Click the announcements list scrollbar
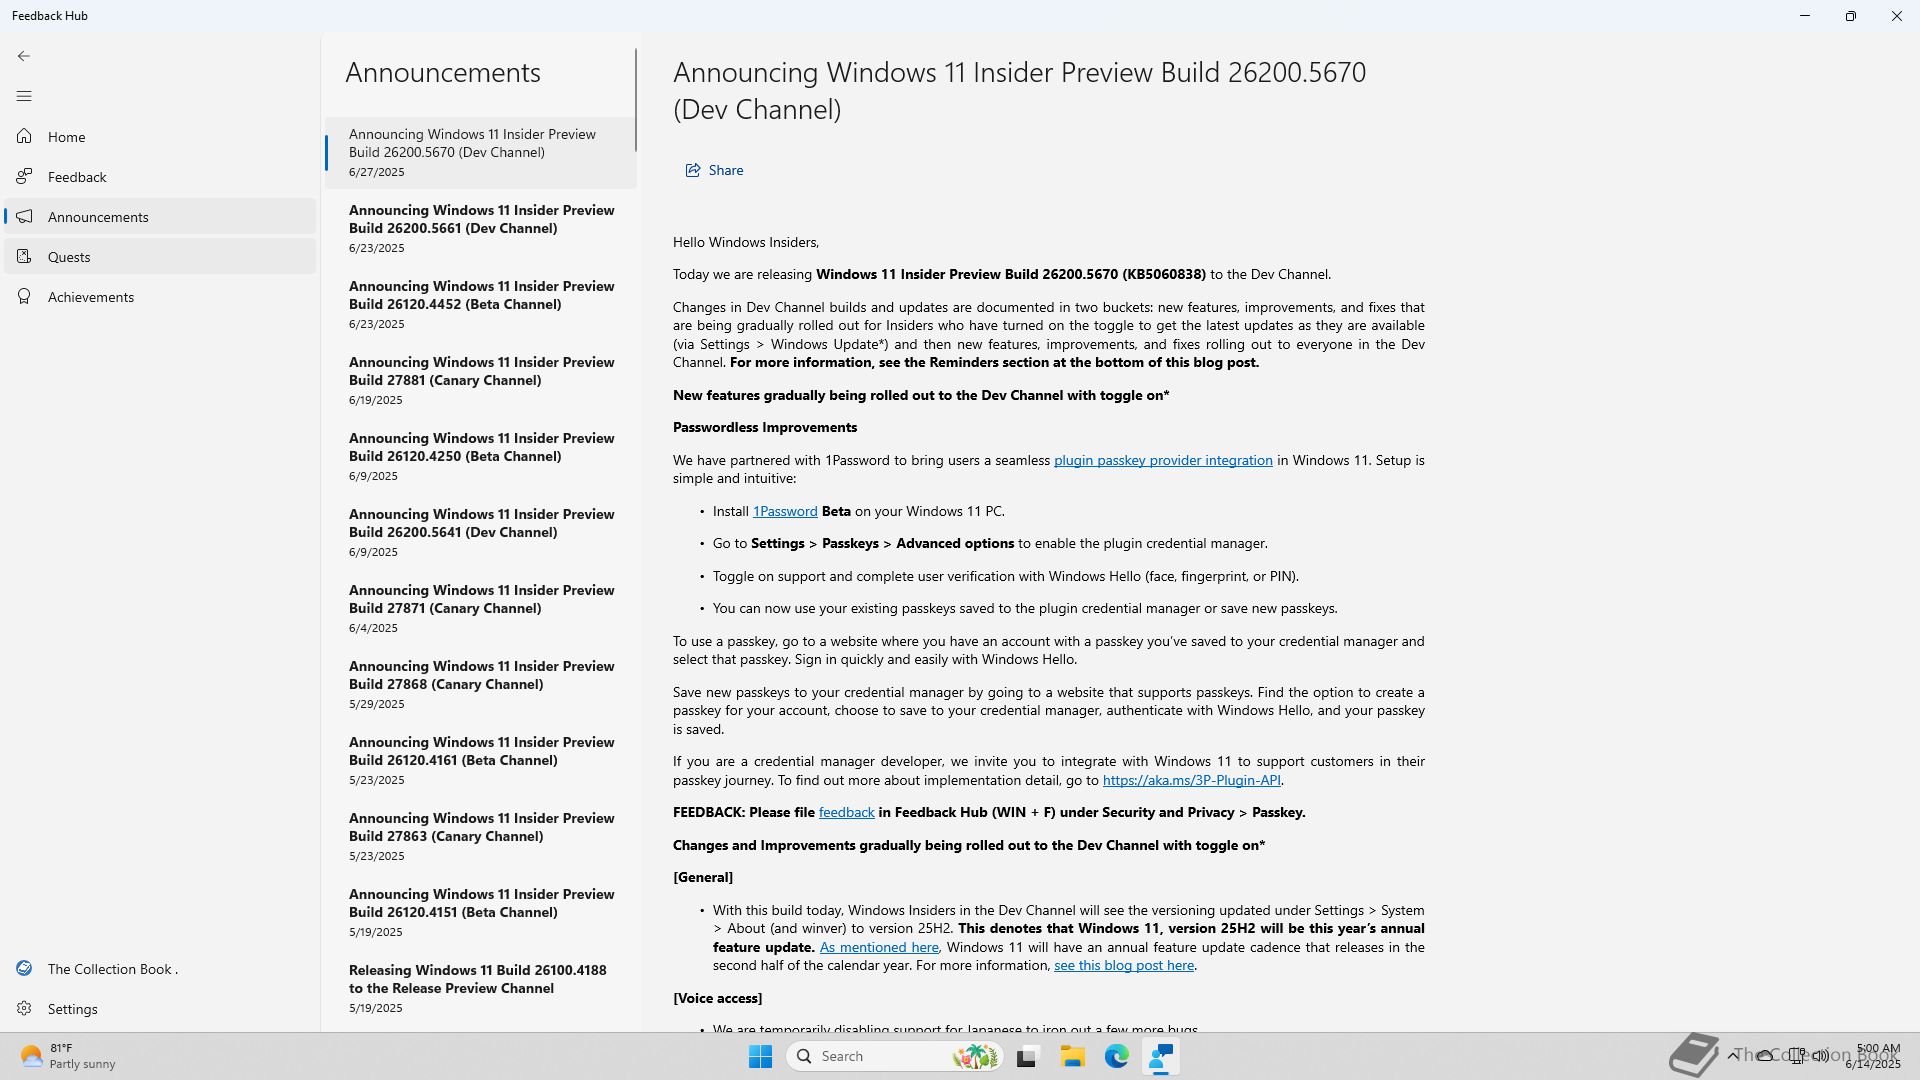The image size is (1920, 1080). click(635, 100)
